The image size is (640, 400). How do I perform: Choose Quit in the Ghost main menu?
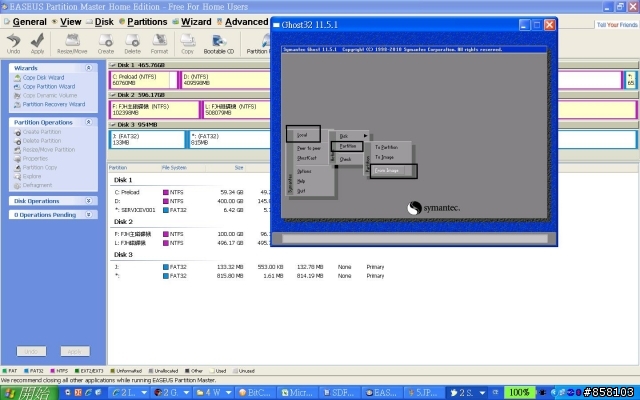pyautogui.click(x=301, y=191)
